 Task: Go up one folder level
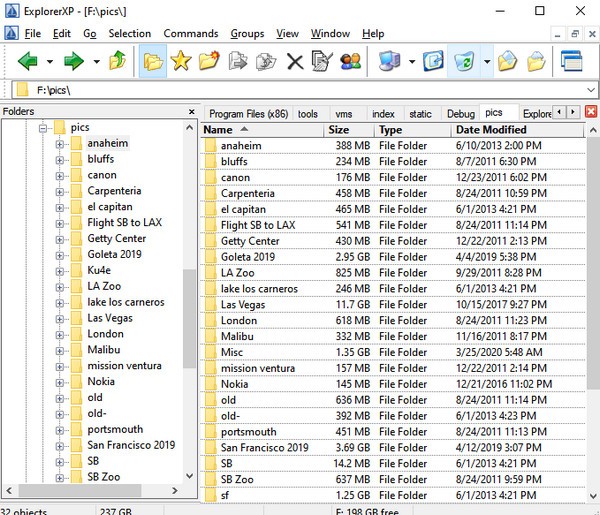click(x=118, y=62)
